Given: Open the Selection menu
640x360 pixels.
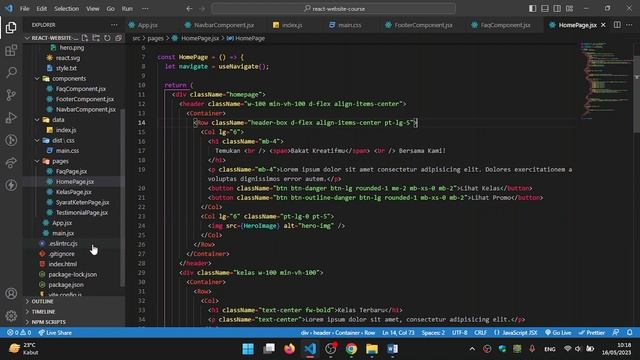Looking at the screenshot, I should click(67, 9).
